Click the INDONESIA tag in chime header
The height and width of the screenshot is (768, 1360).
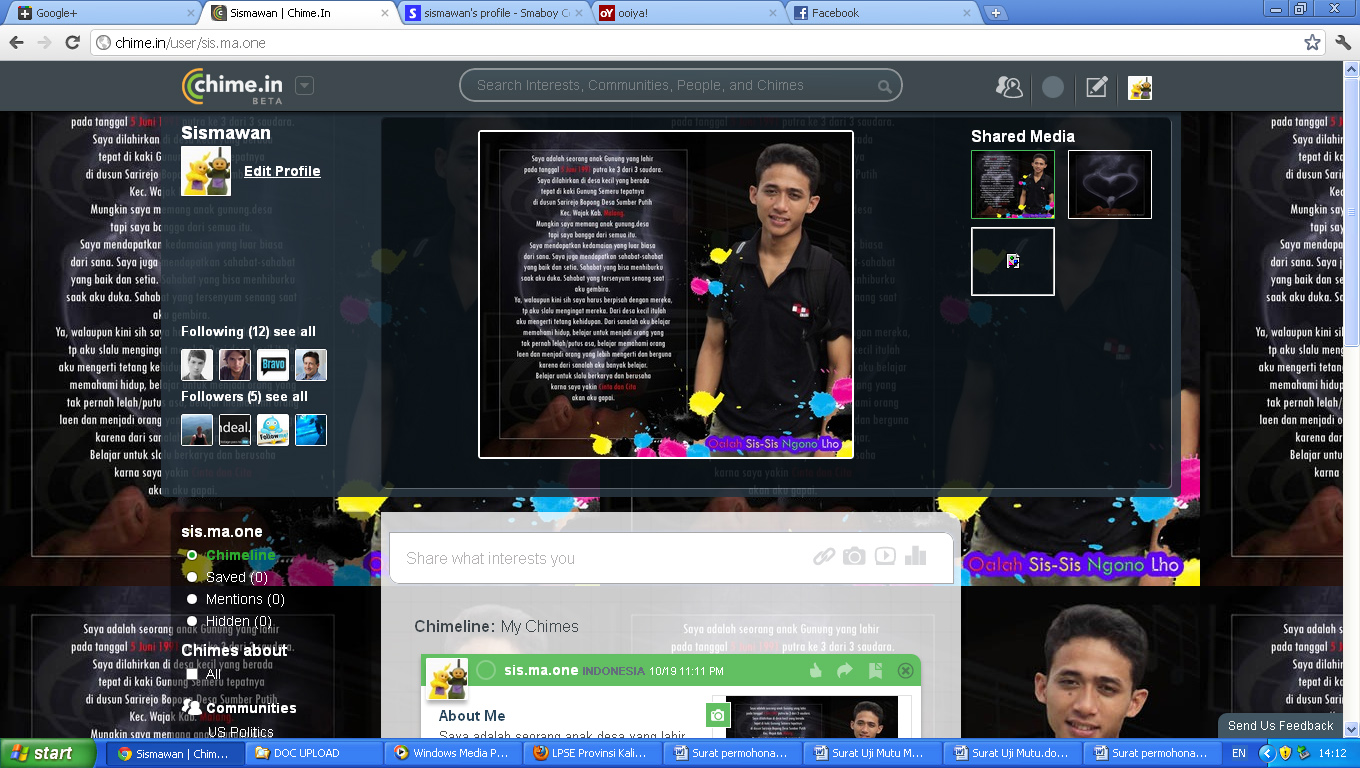coord(614,671)
